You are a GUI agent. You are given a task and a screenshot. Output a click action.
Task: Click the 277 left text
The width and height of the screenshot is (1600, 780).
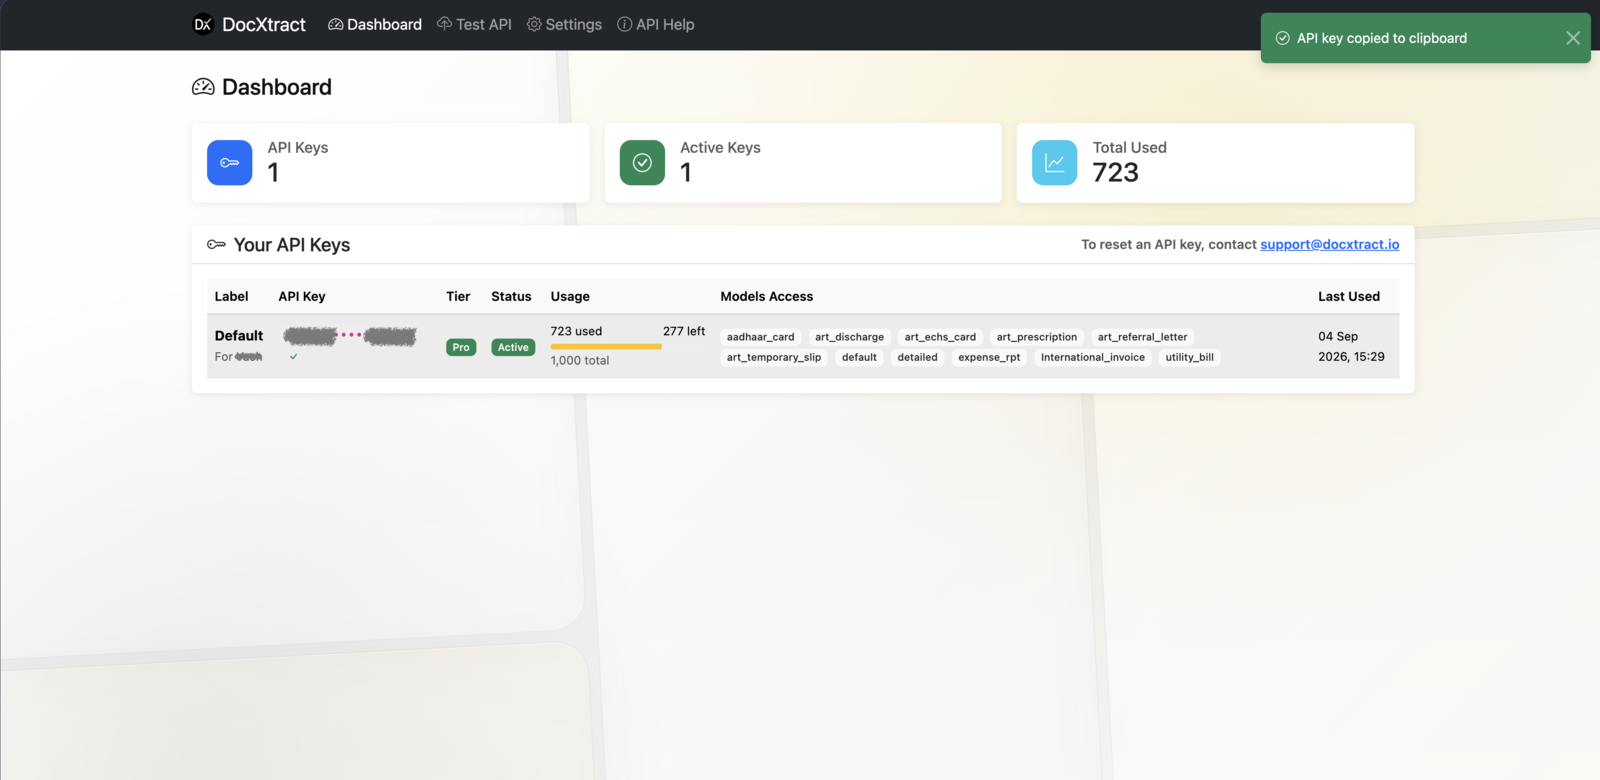pyautogui.click(x=684, y=331)
